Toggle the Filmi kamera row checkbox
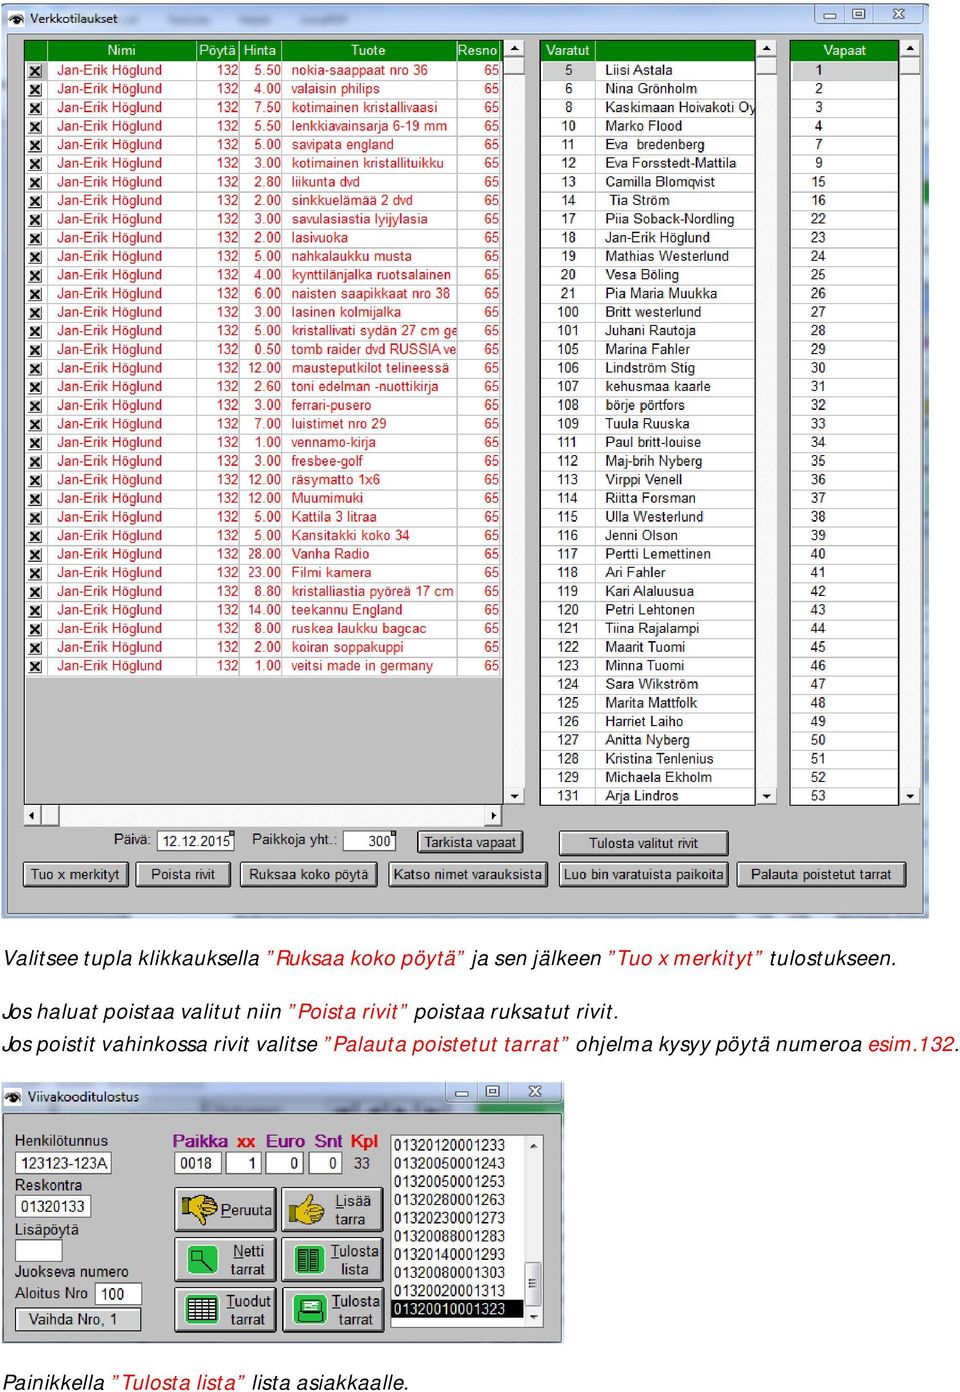The image size is (960, 1392). [35, 573]
